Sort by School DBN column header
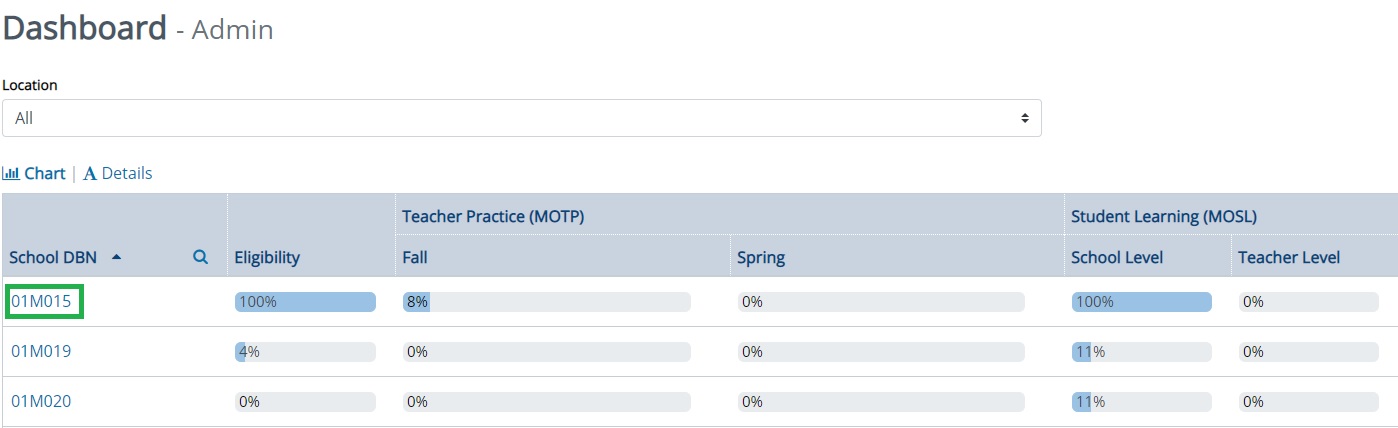Image resolution: width=1398 pixels, height=428 pixels. tap(53, 257)
